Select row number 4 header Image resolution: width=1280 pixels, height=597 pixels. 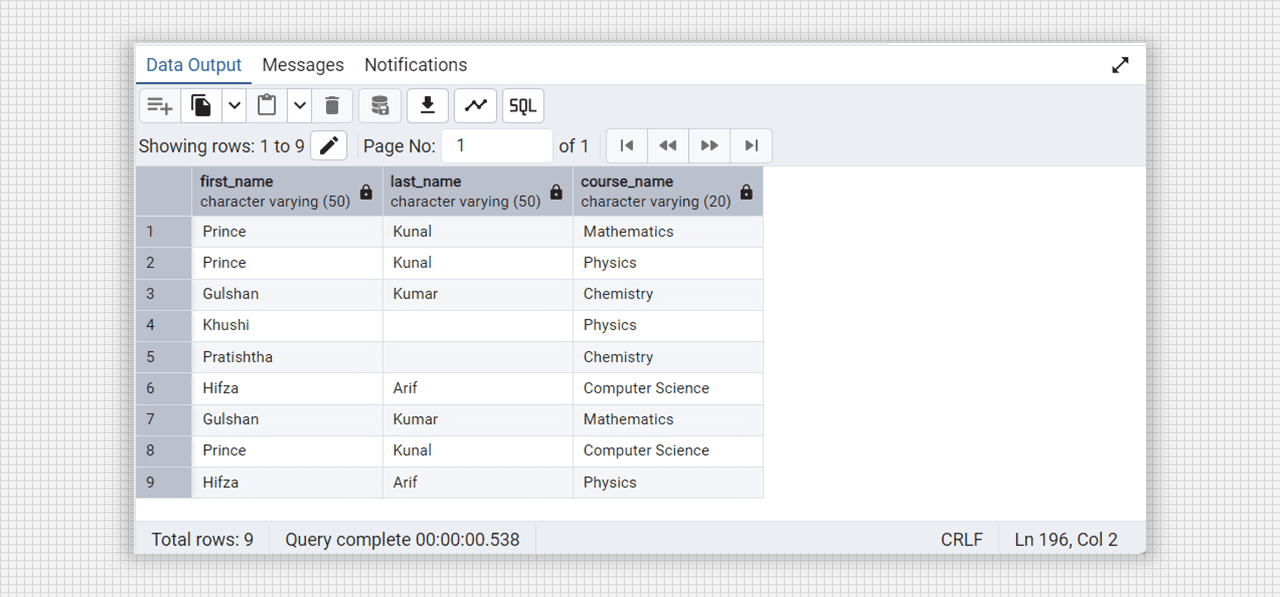[163, 326]
